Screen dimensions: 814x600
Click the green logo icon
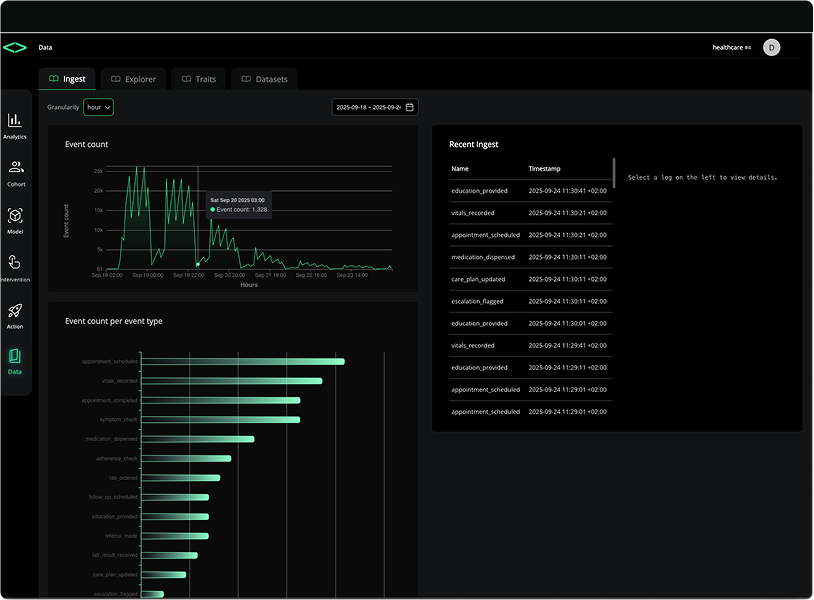(x=15, y=47)
